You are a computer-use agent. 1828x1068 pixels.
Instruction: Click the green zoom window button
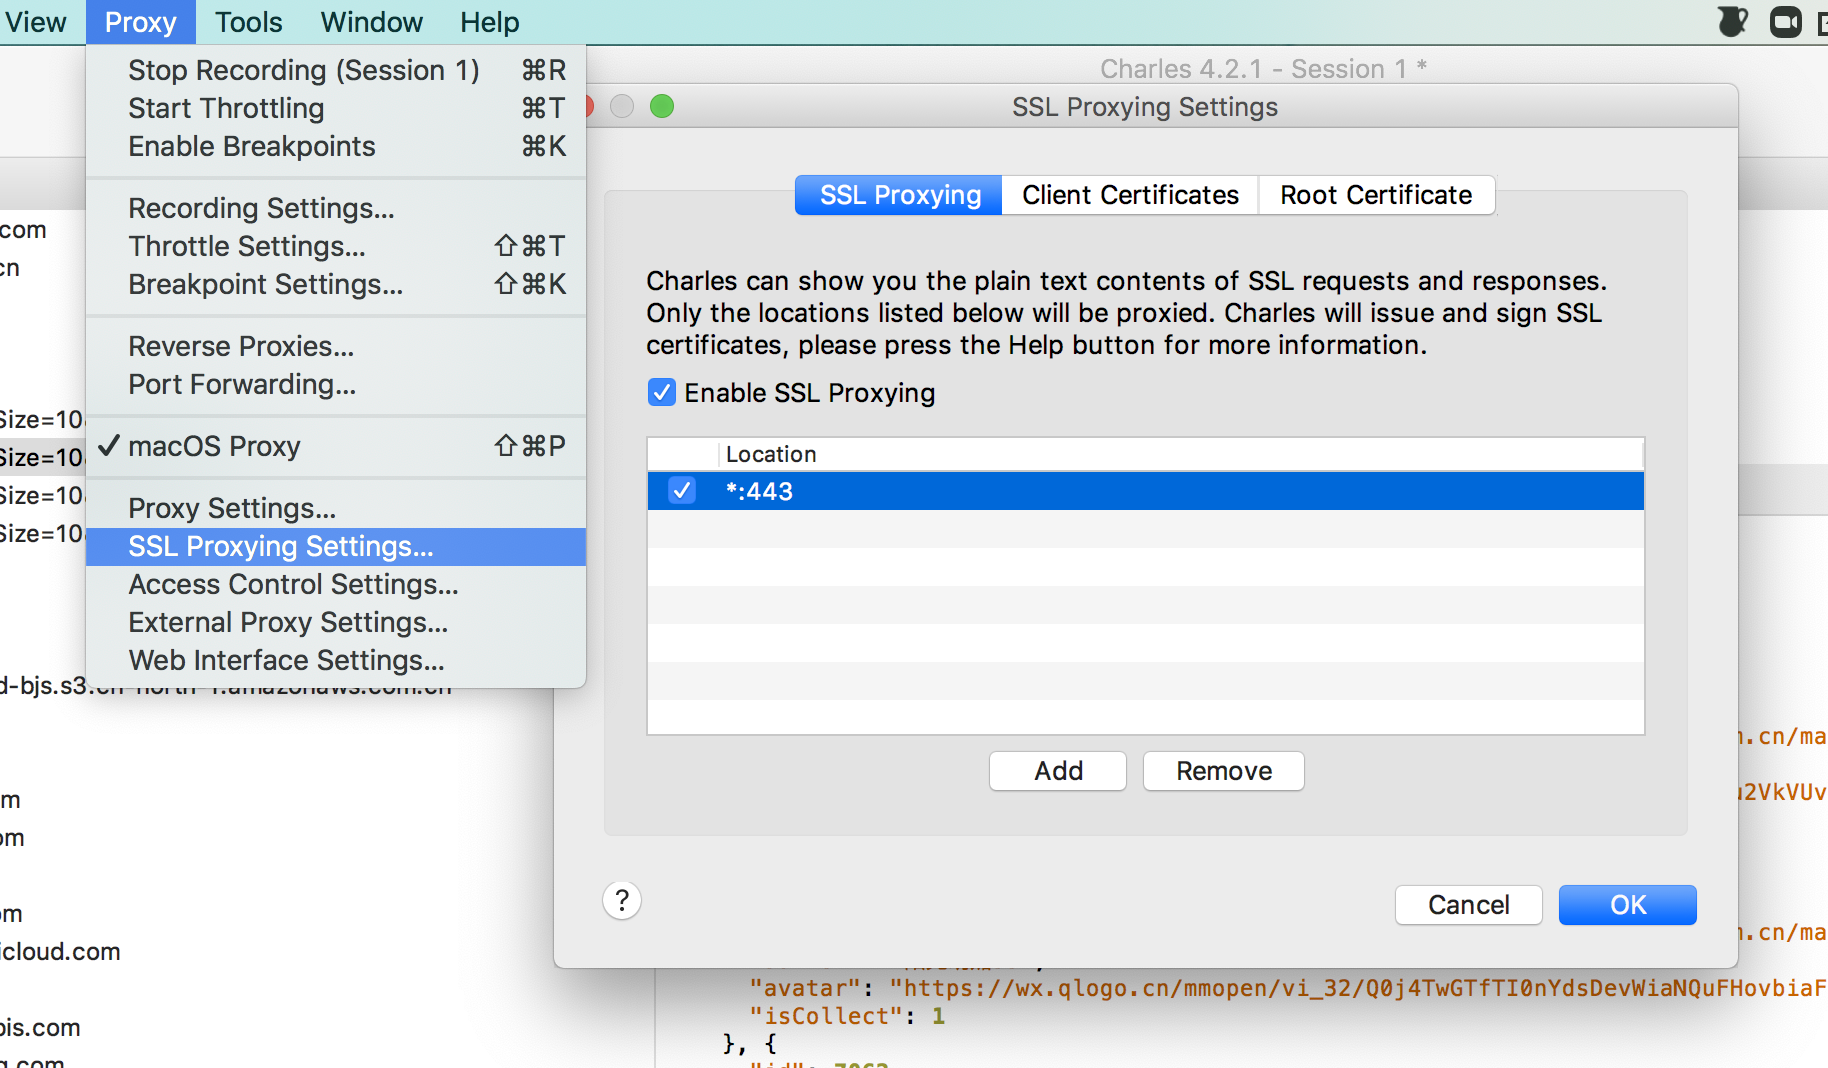[662, 106]
